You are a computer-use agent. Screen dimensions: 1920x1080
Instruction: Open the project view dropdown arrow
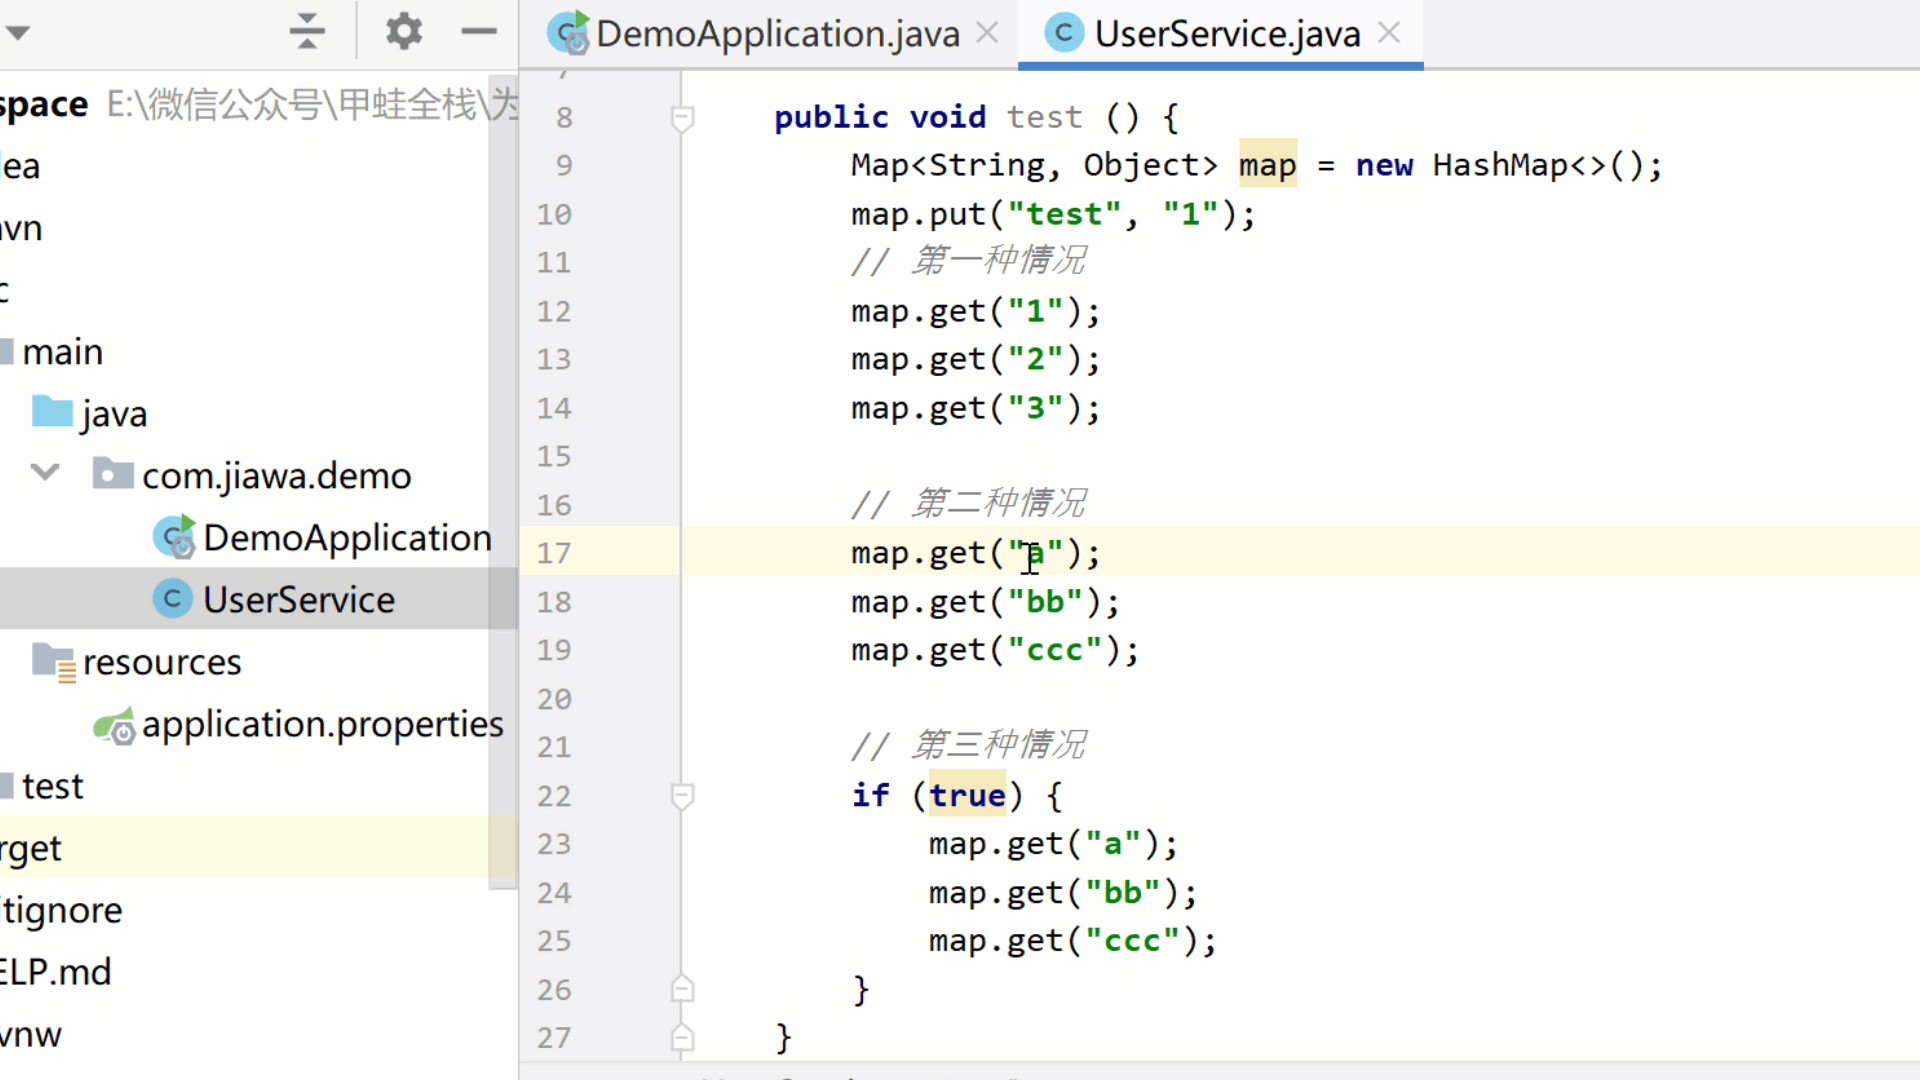(x=17, y=31)
